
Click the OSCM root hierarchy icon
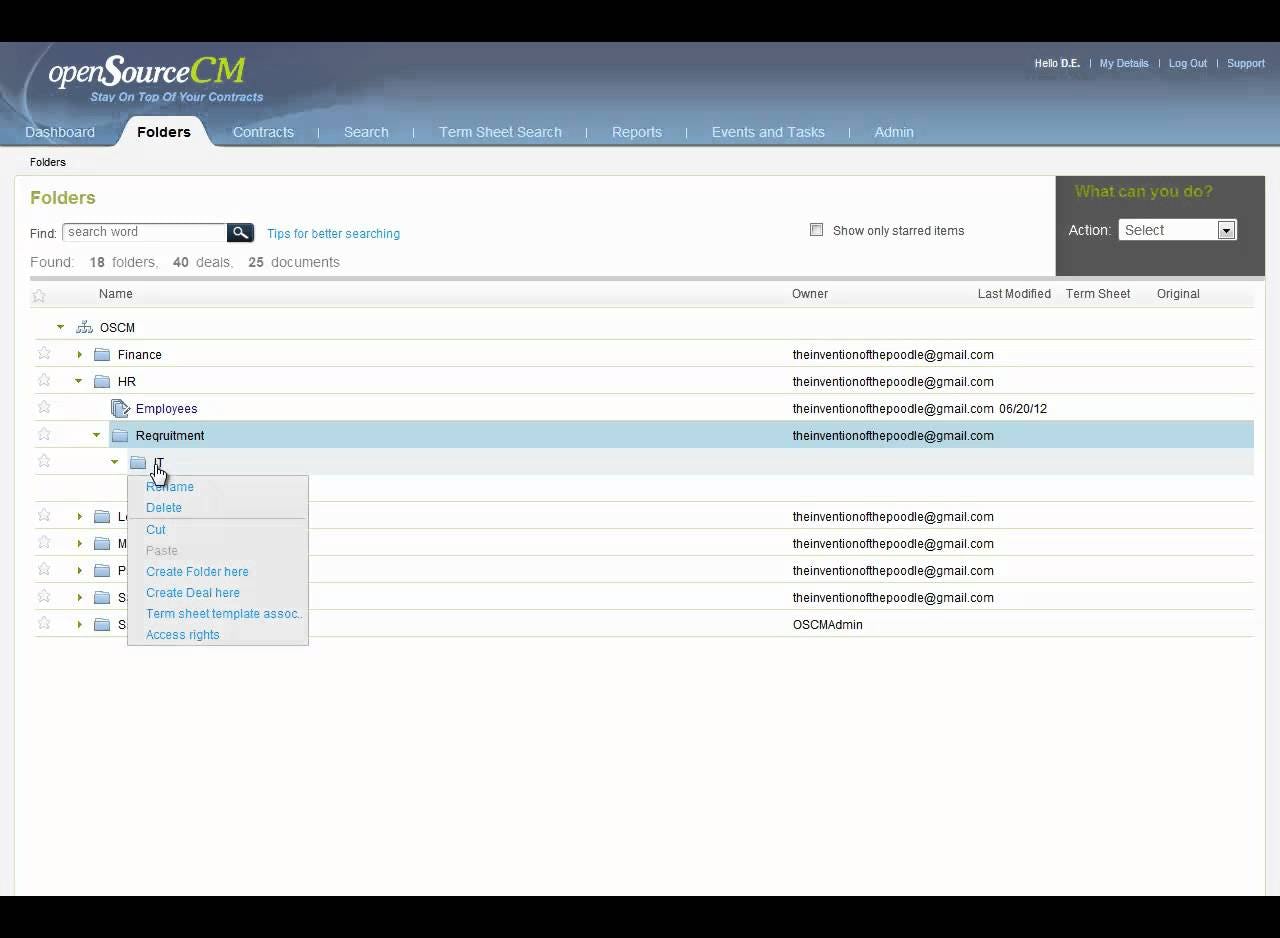click(x=84, y=327)
